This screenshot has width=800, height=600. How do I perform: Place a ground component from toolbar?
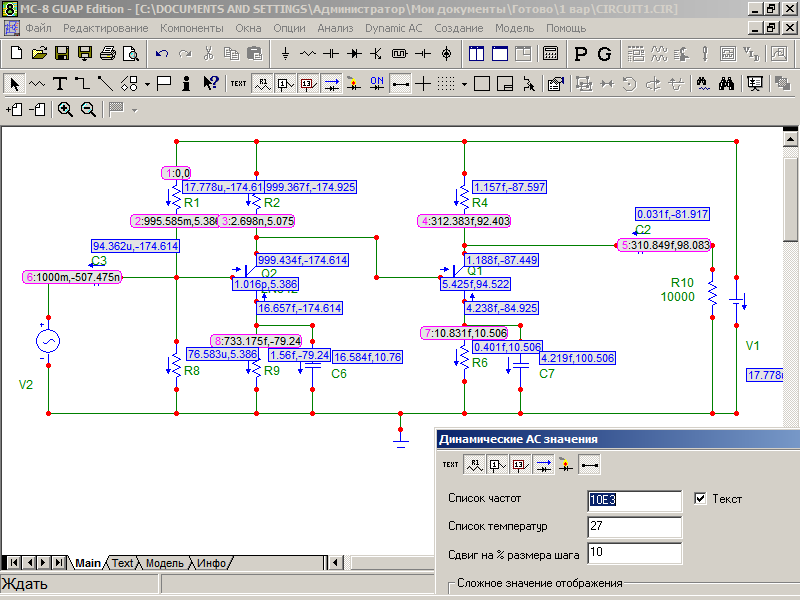click(x=286, y=52)
